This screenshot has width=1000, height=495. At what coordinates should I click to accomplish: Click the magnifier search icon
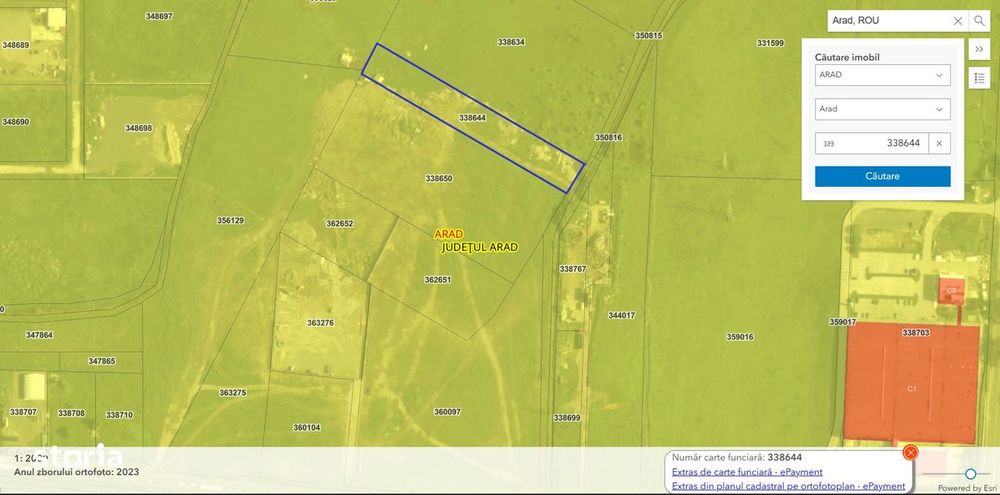(979, 21)
